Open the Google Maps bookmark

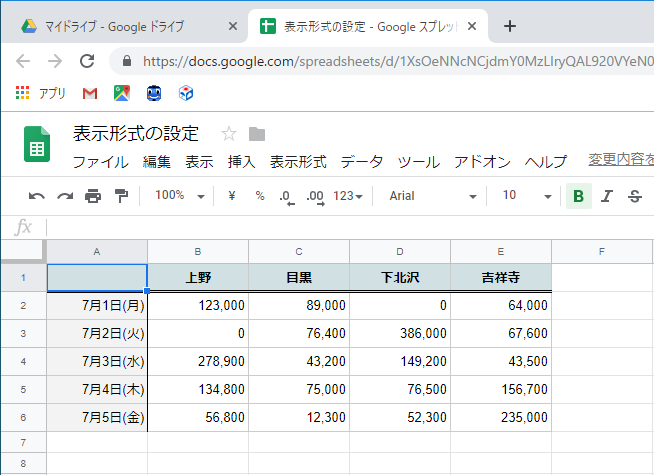coord(122,93)
